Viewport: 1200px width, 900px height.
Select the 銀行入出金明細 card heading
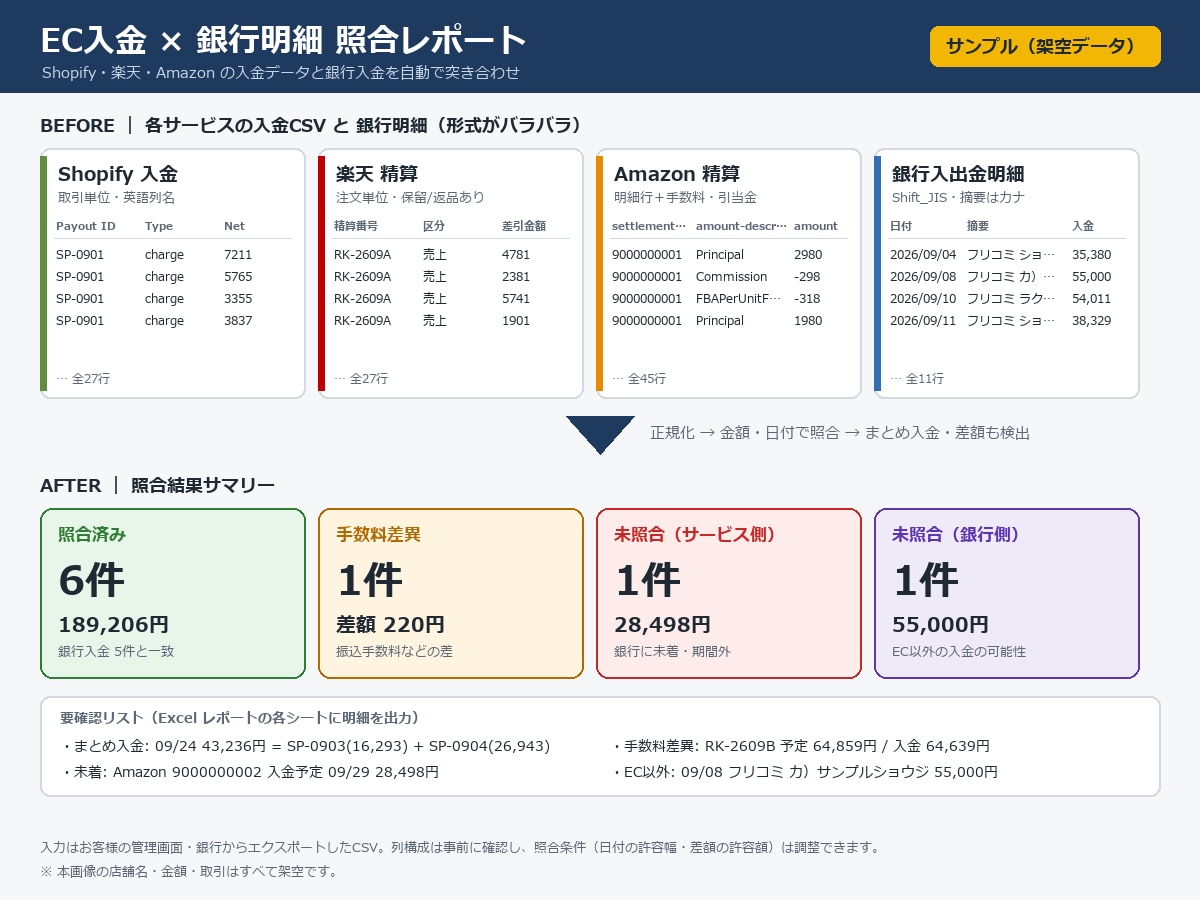(958, 174)
